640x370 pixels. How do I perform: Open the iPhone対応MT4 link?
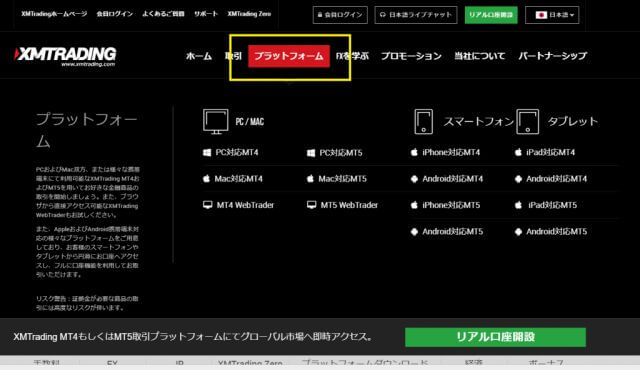[451, 153]
